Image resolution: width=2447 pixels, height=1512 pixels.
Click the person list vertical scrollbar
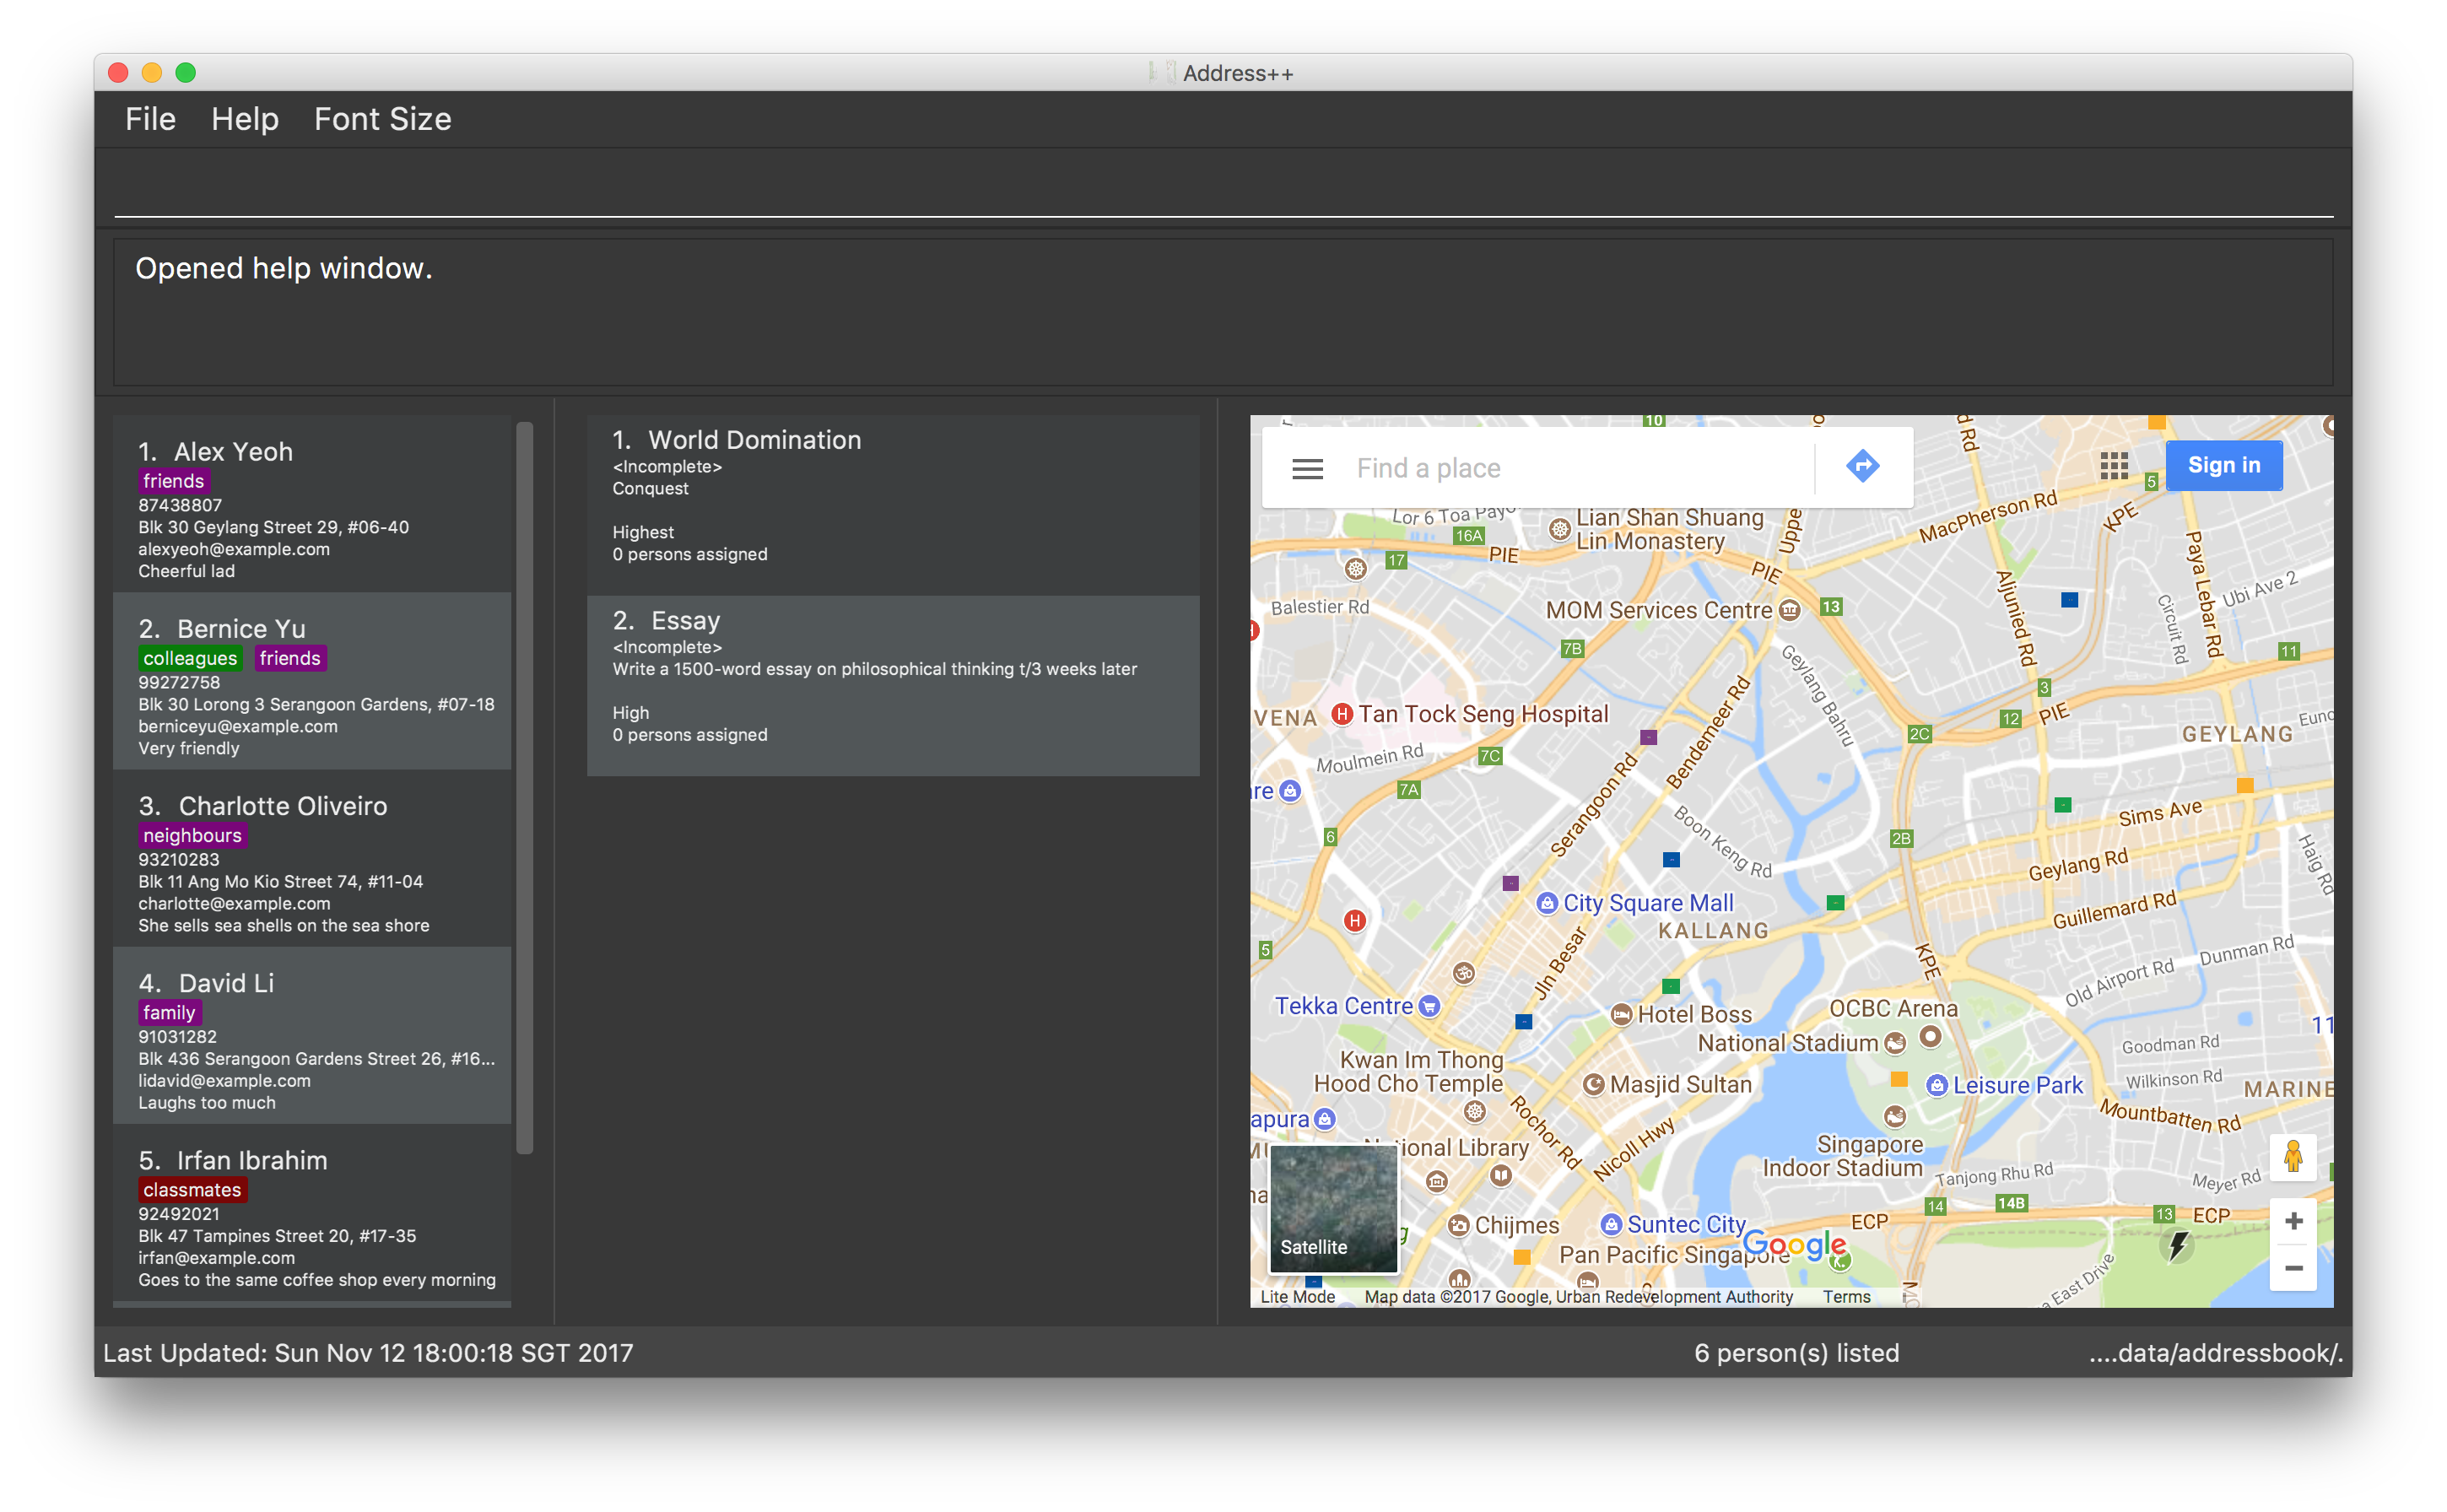click(x=524, y=788)
